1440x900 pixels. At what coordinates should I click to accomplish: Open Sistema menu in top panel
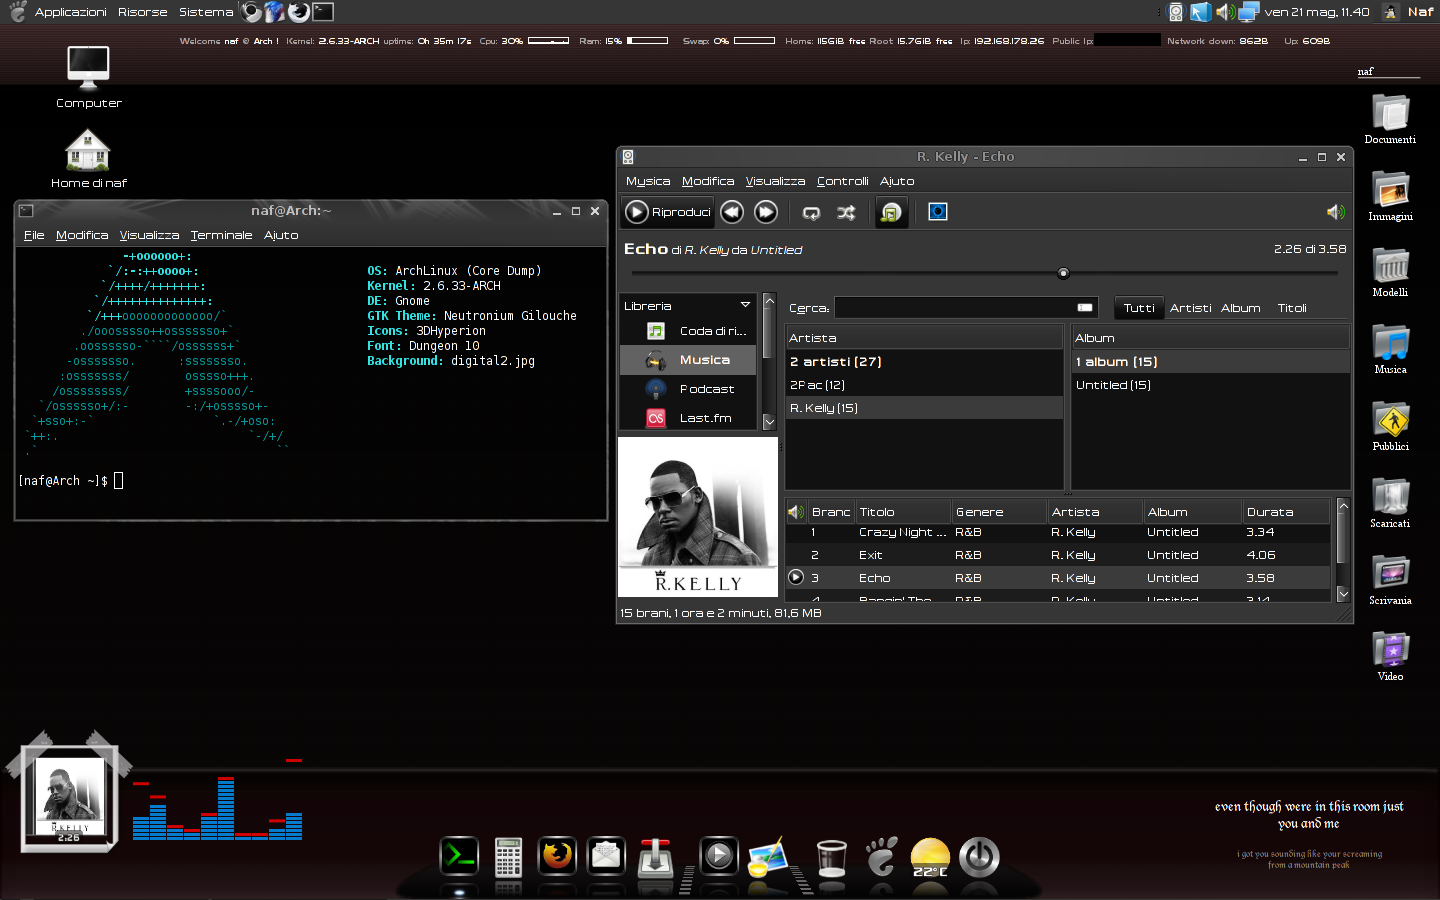tap(206, 12)
